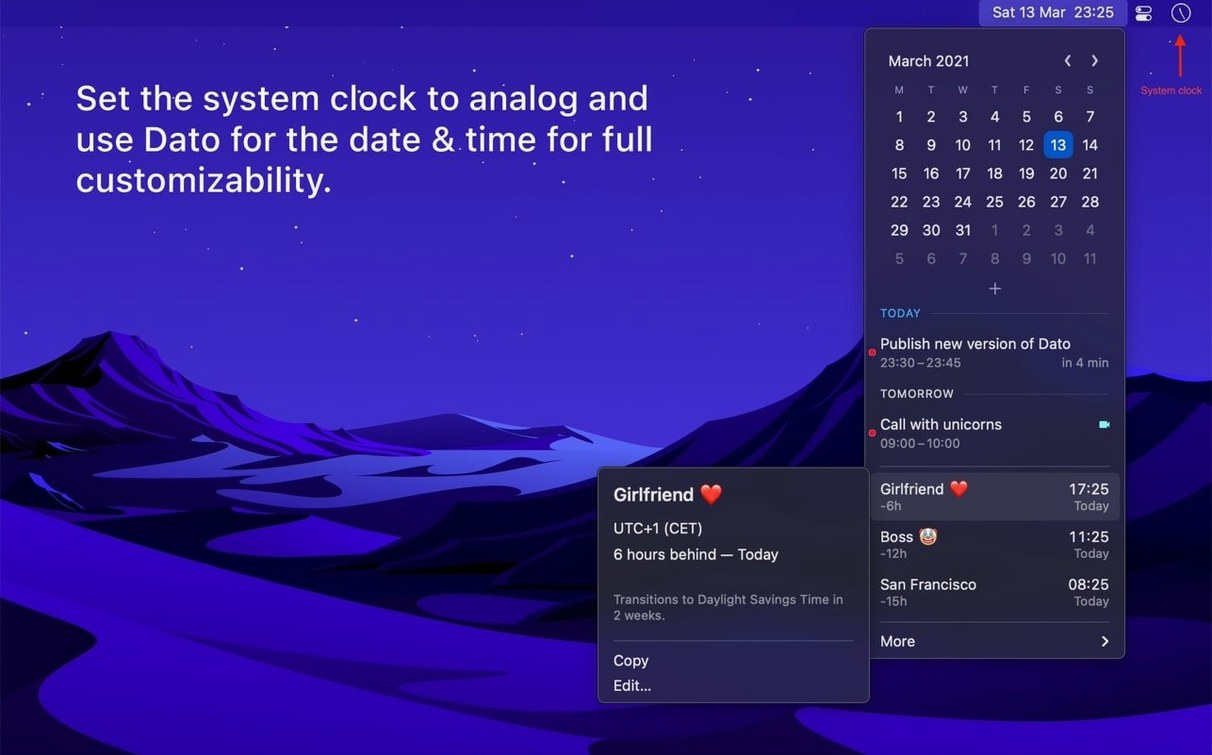Go to the previous month in calendar

1067,61
